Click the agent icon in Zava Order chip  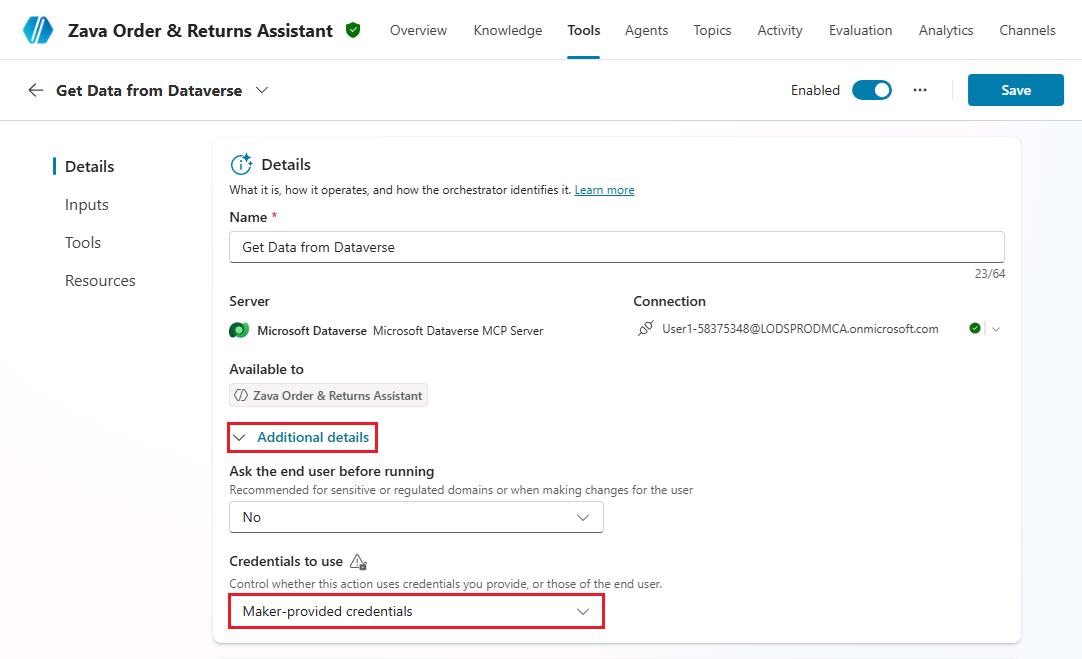click(x=241, y=395)
